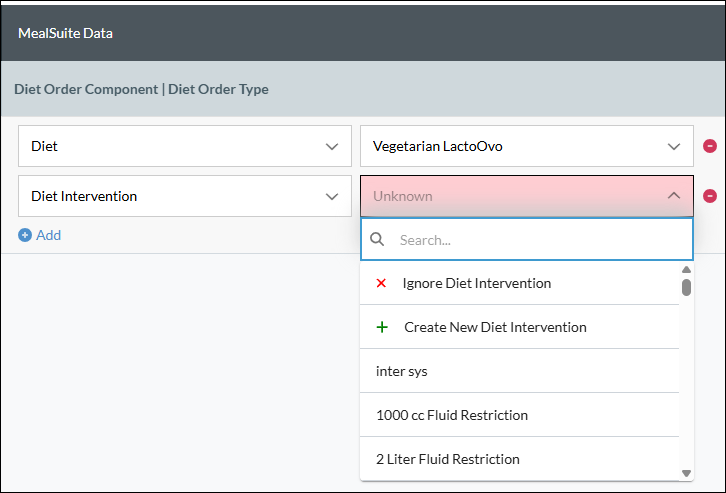Click the red X ignore icon
This screenshot has width=726, height=493.
click(381, 283)
